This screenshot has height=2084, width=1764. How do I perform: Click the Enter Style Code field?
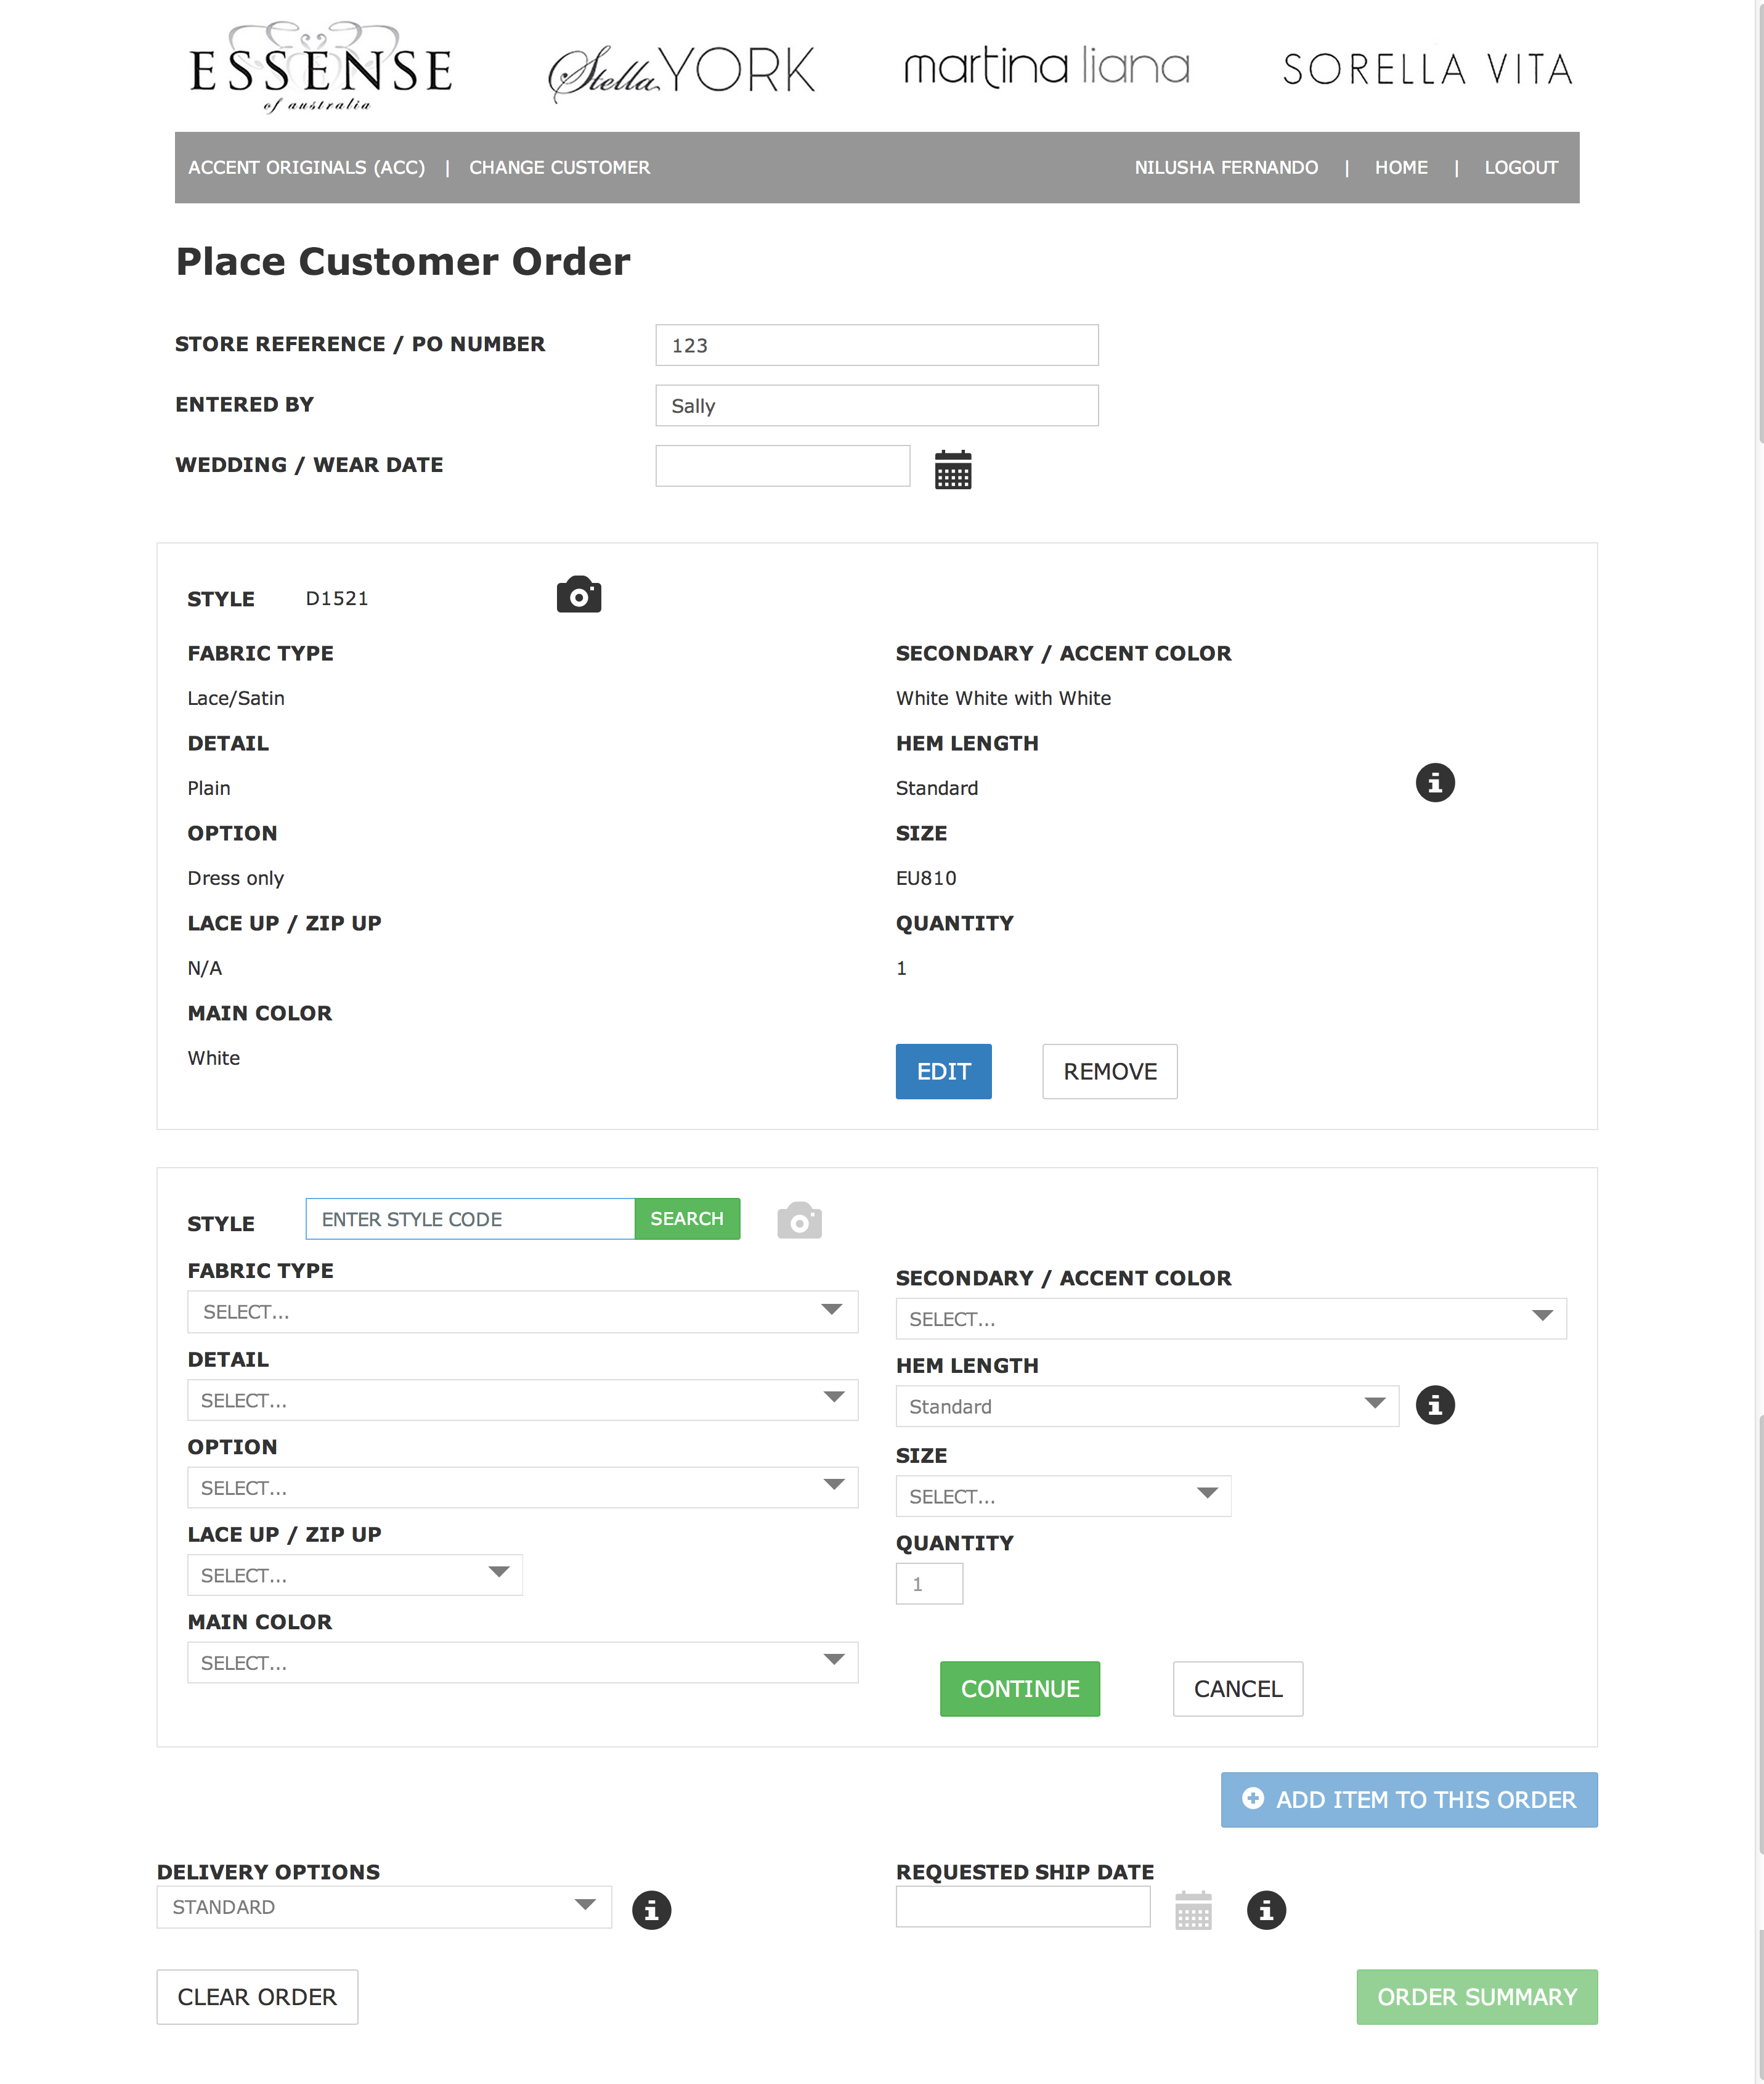[x=469, y=1218]
